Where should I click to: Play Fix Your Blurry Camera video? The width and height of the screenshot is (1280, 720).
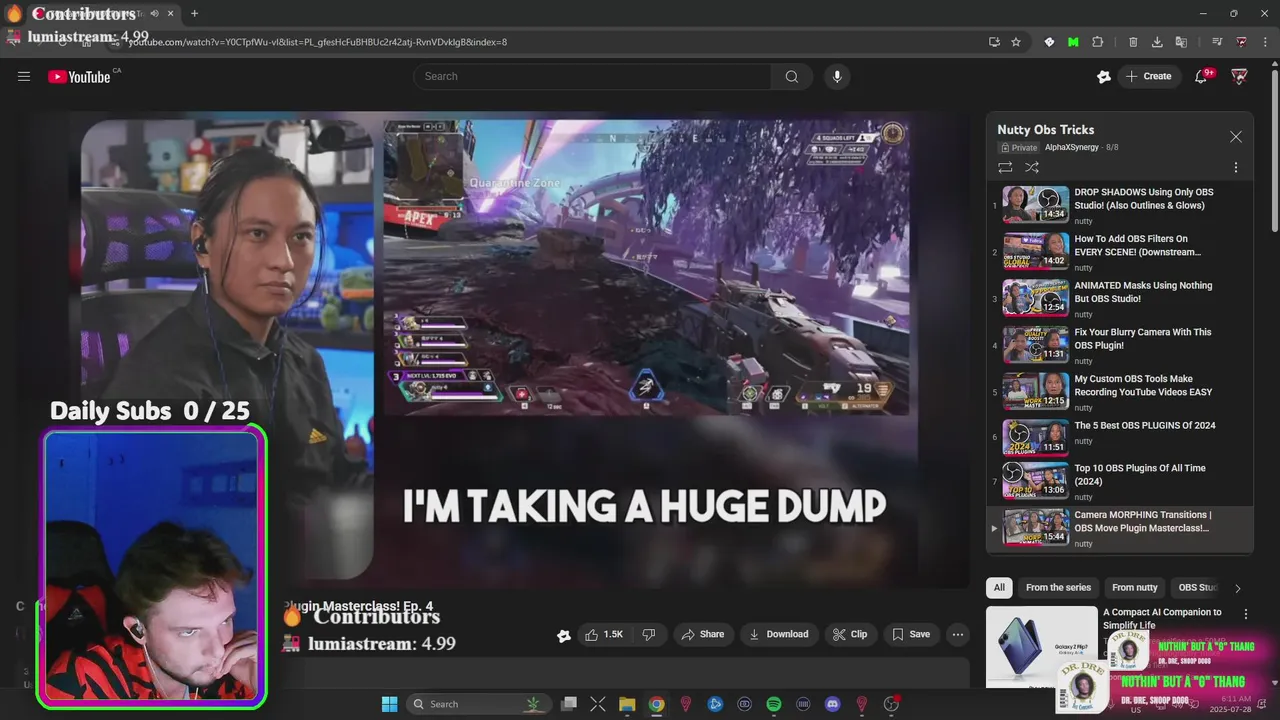[1118, 345]
